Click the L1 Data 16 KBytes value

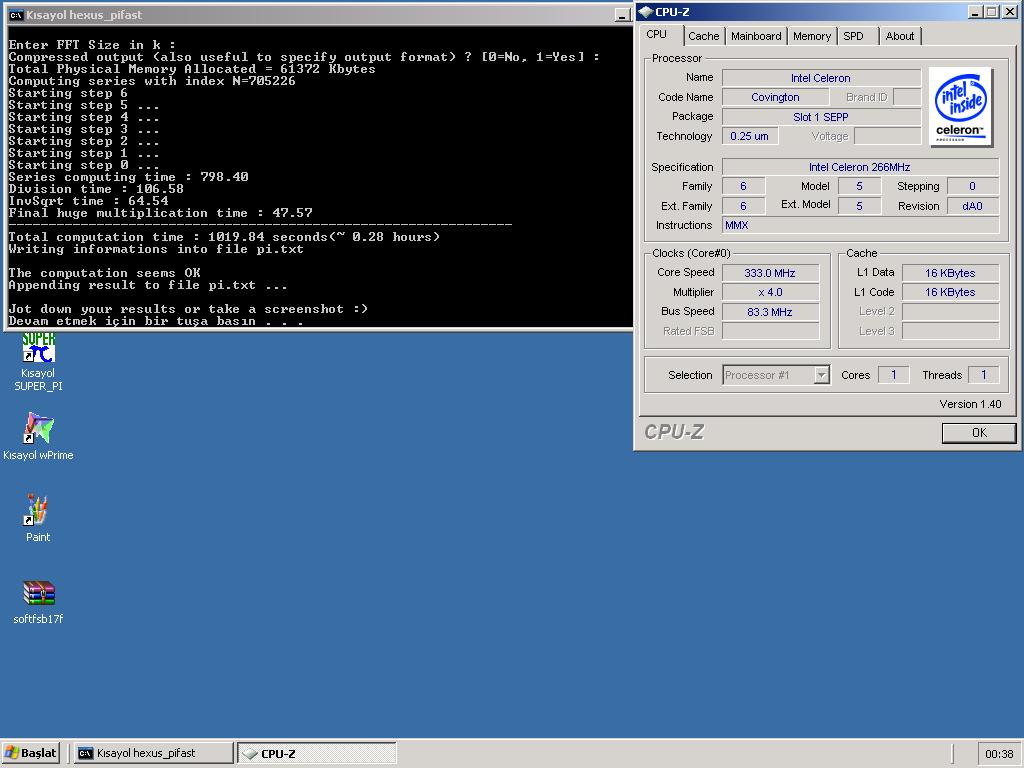[950, 273]
